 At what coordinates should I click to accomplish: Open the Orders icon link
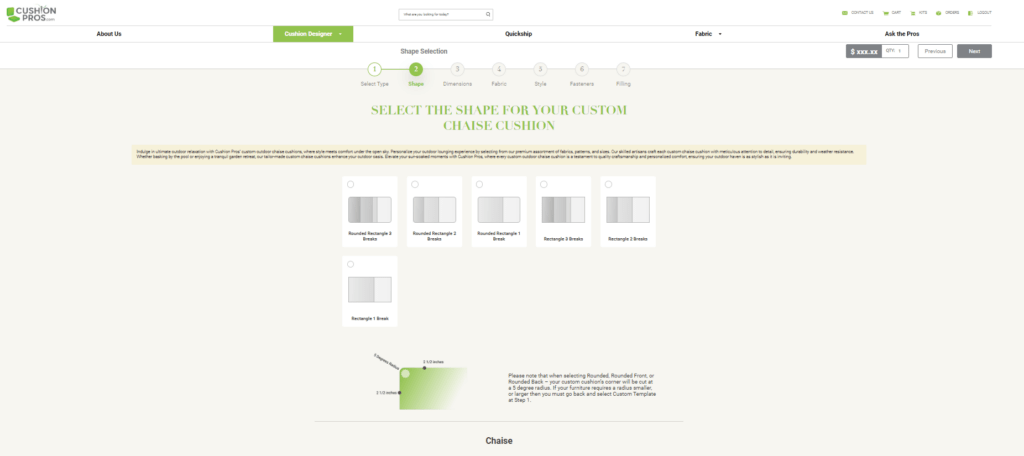949,12
